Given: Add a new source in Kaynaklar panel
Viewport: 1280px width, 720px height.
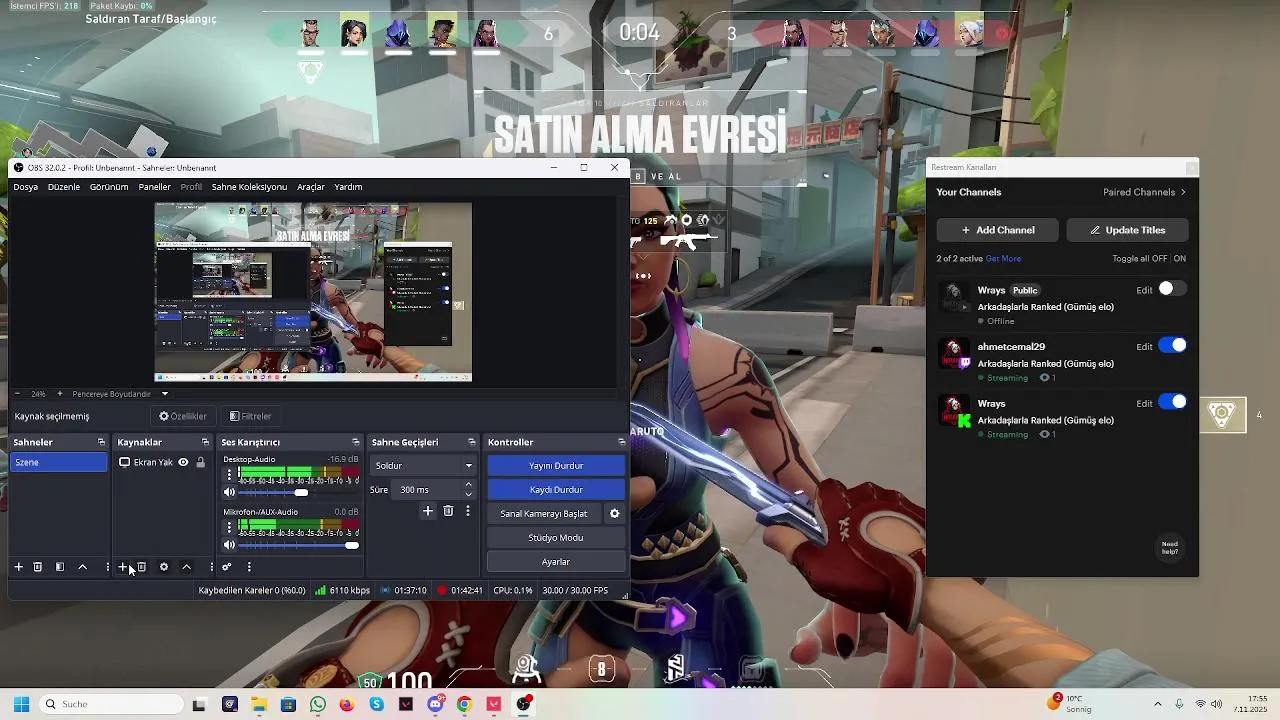Looking at the screenshot, I should click(x=123, y=567).
